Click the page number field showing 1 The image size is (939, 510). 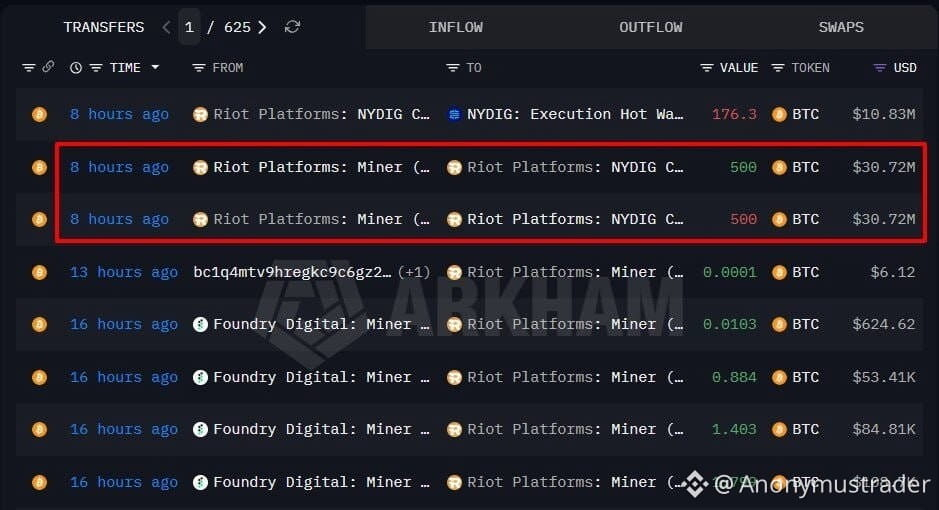[189, 27]
